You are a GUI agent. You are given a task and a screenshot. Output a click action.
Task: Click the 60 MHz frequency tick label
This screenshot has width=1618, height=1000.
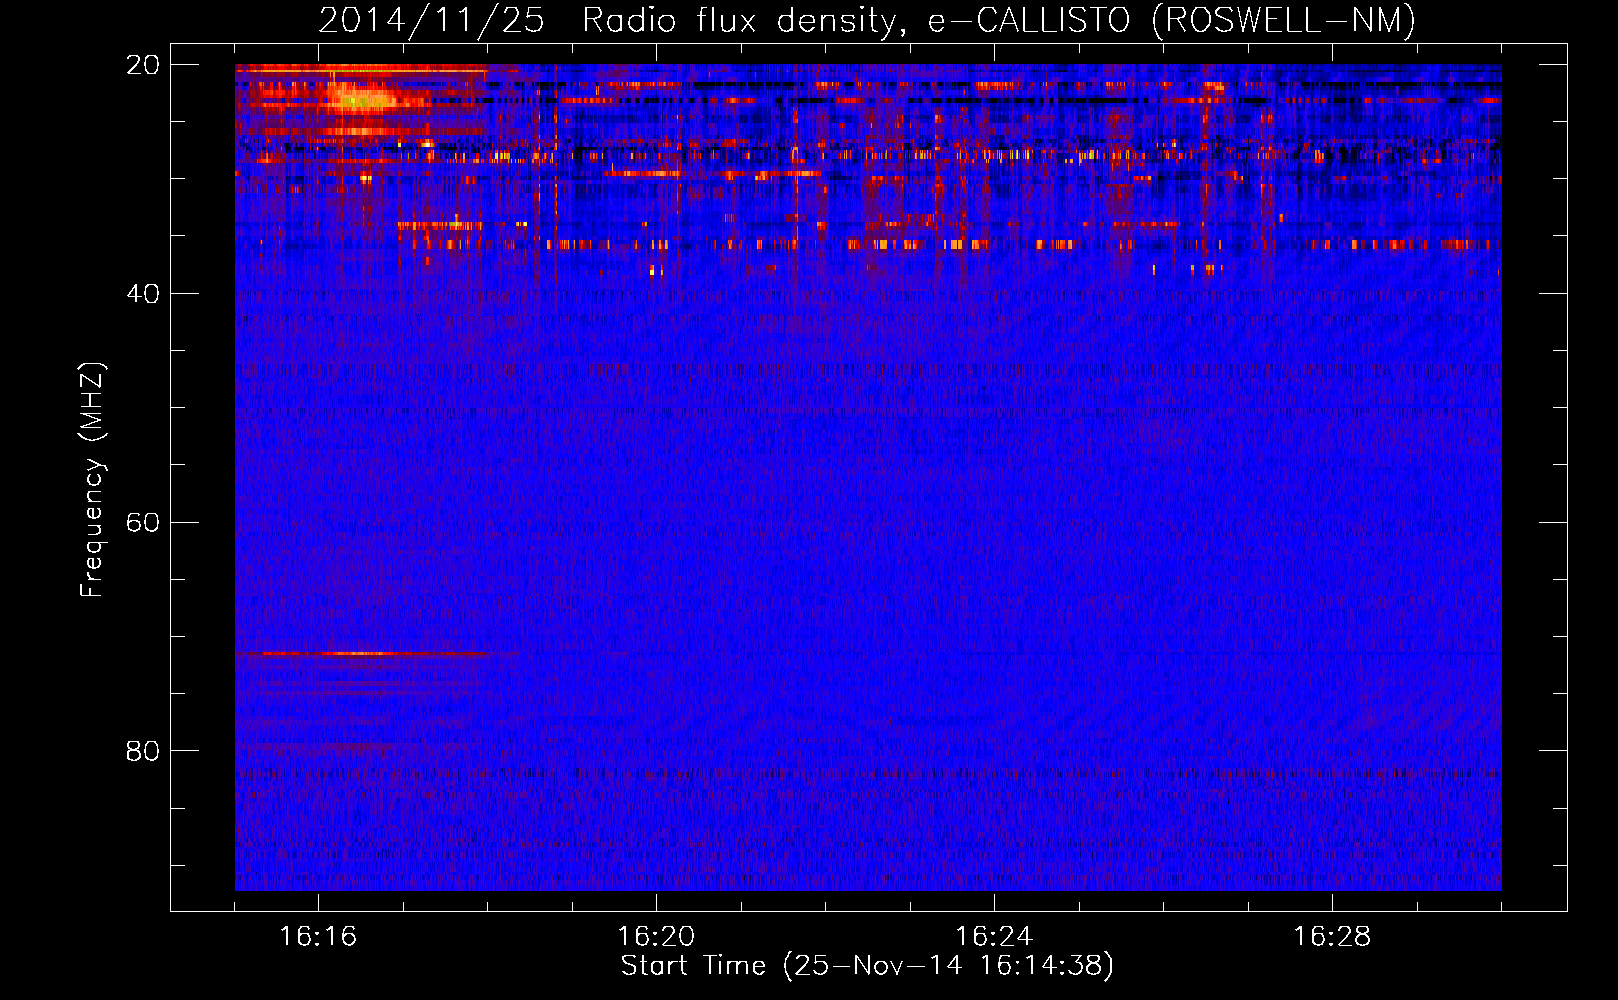pos(143,523)
